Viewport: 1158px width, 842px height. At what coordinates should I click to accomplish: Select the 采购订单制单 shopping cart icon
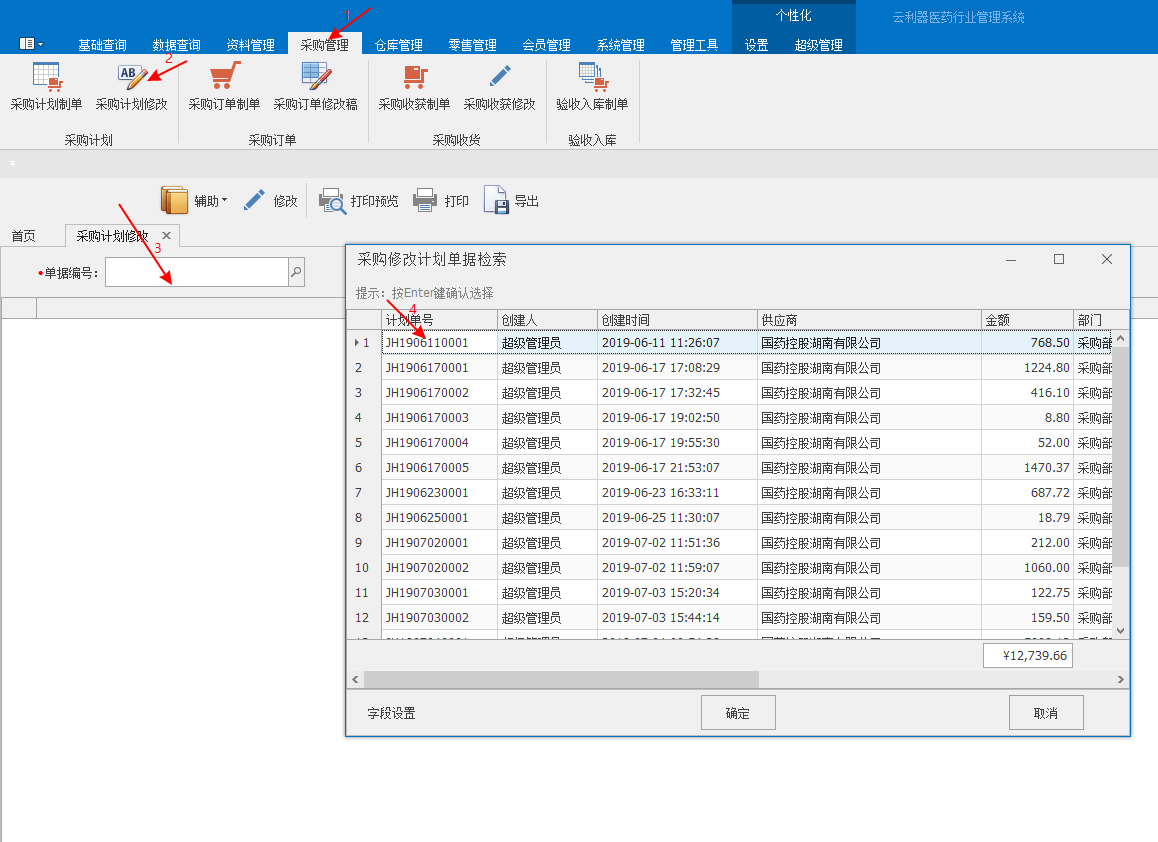tap(224, 78)
